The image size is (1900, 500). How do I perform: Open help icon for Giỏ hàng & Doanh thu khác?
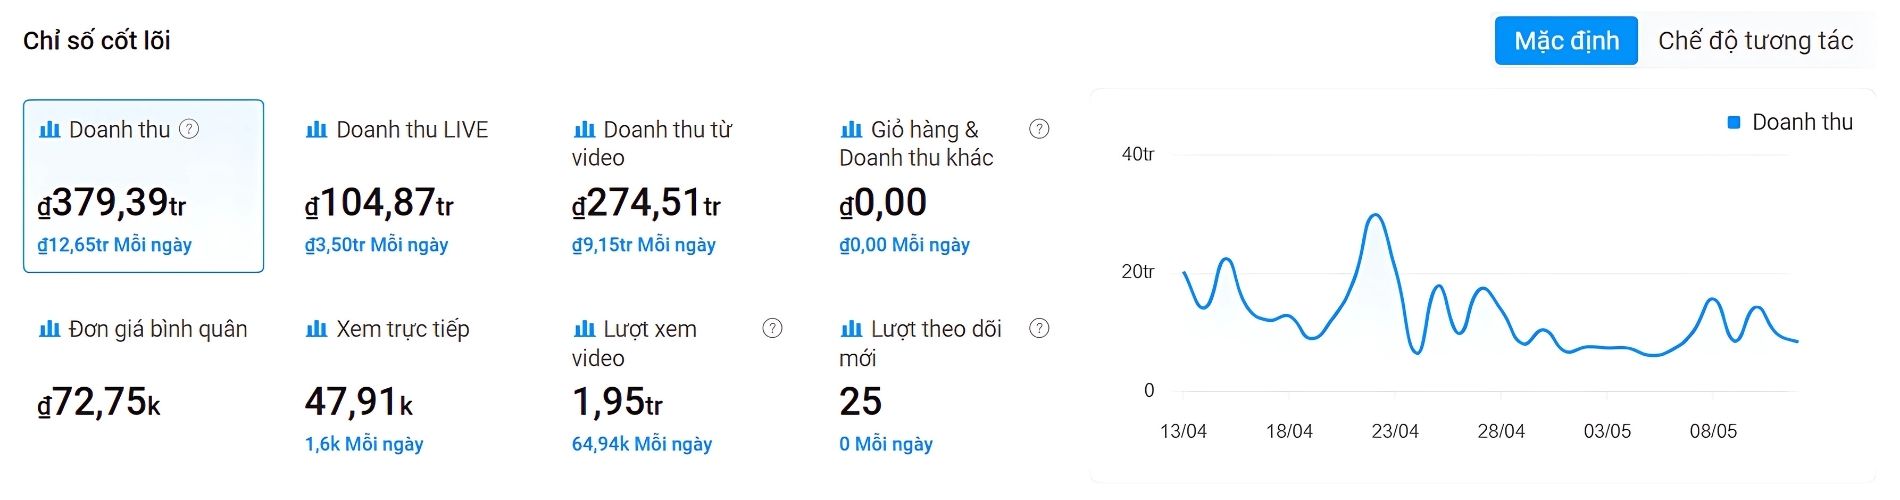(x=1039, y=129)
